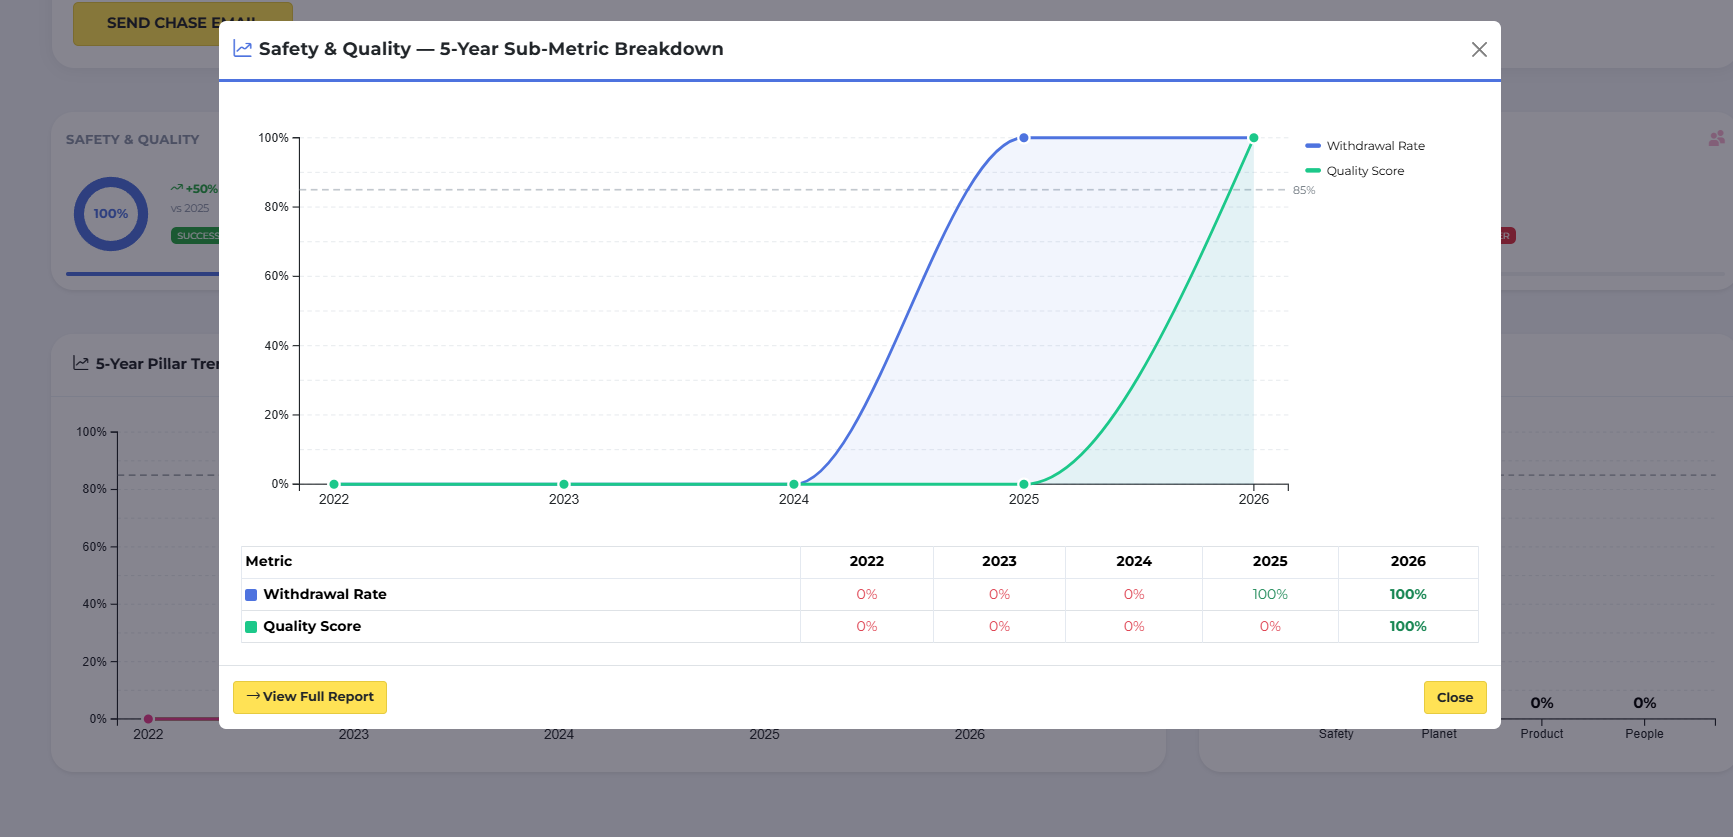Select the blue Withdrawal Rate 2025 data point
The height and width of the screenshot is (837, 1733).
point(1023,138)
